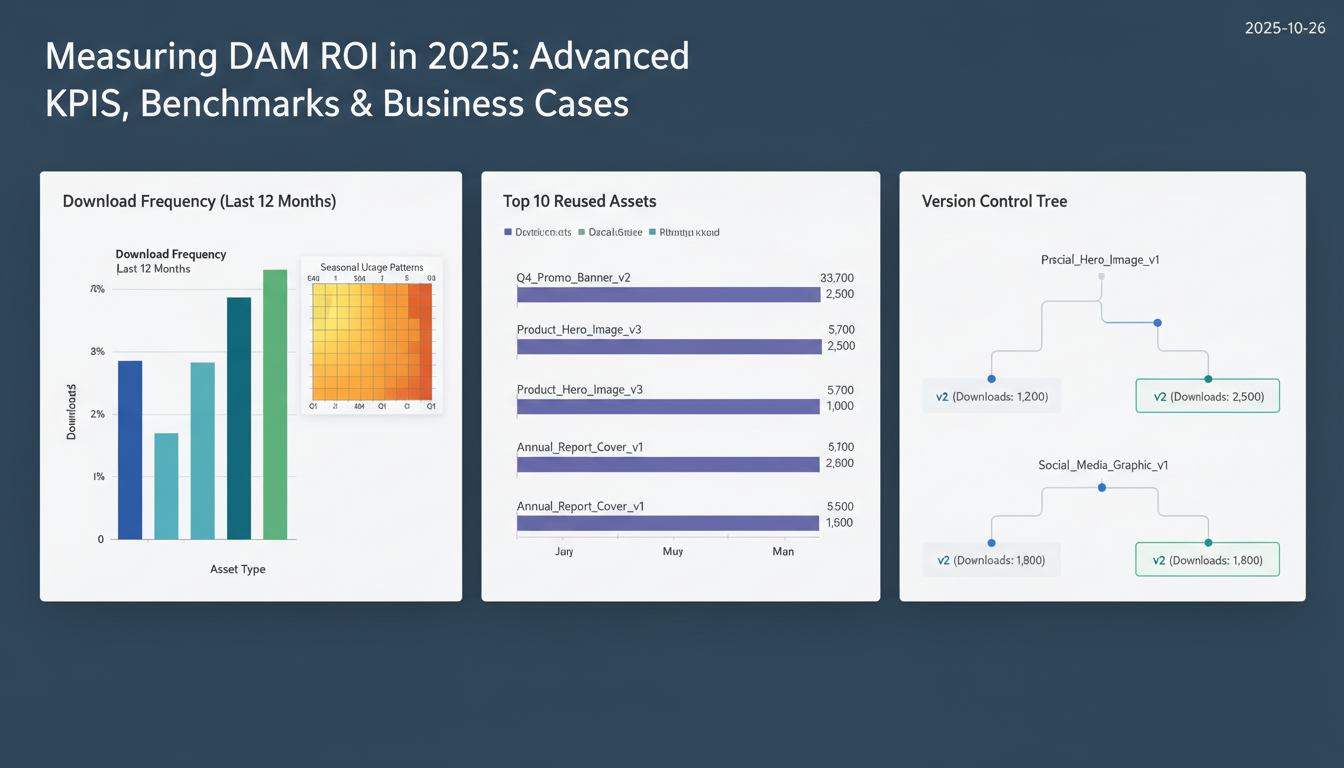Click the teal legend square in Top 10 Reused Assets
1344x768 pixels.
tap(651, 232)
